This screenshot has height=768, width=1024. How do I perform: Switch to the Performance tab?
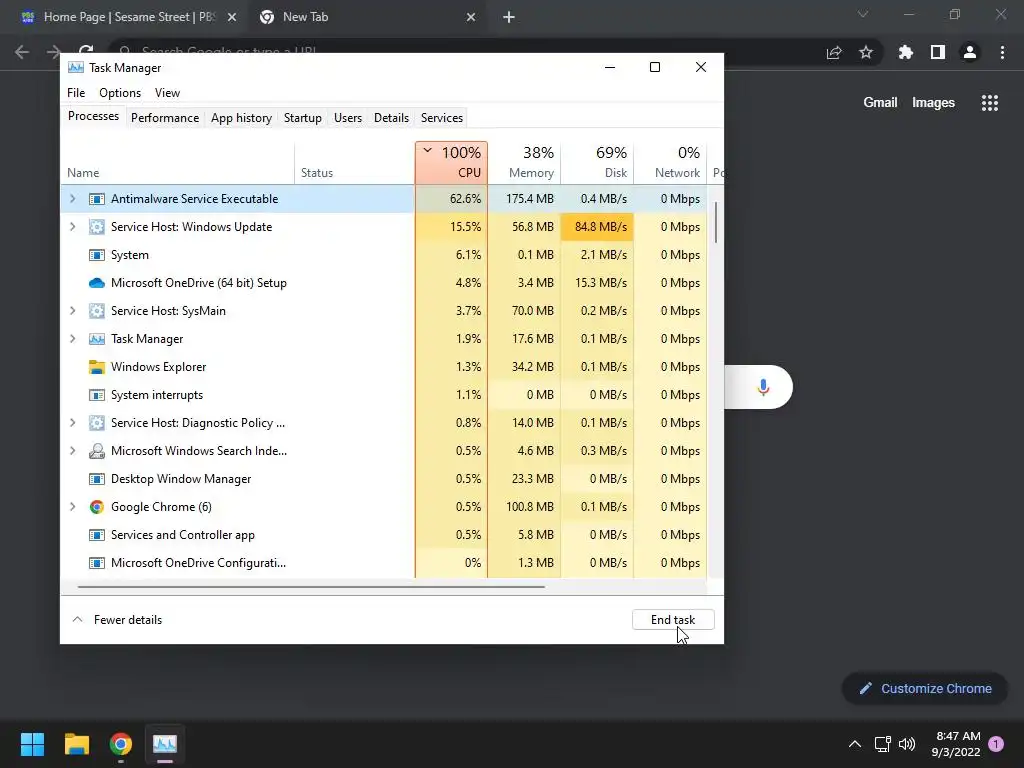pos(165,118)
